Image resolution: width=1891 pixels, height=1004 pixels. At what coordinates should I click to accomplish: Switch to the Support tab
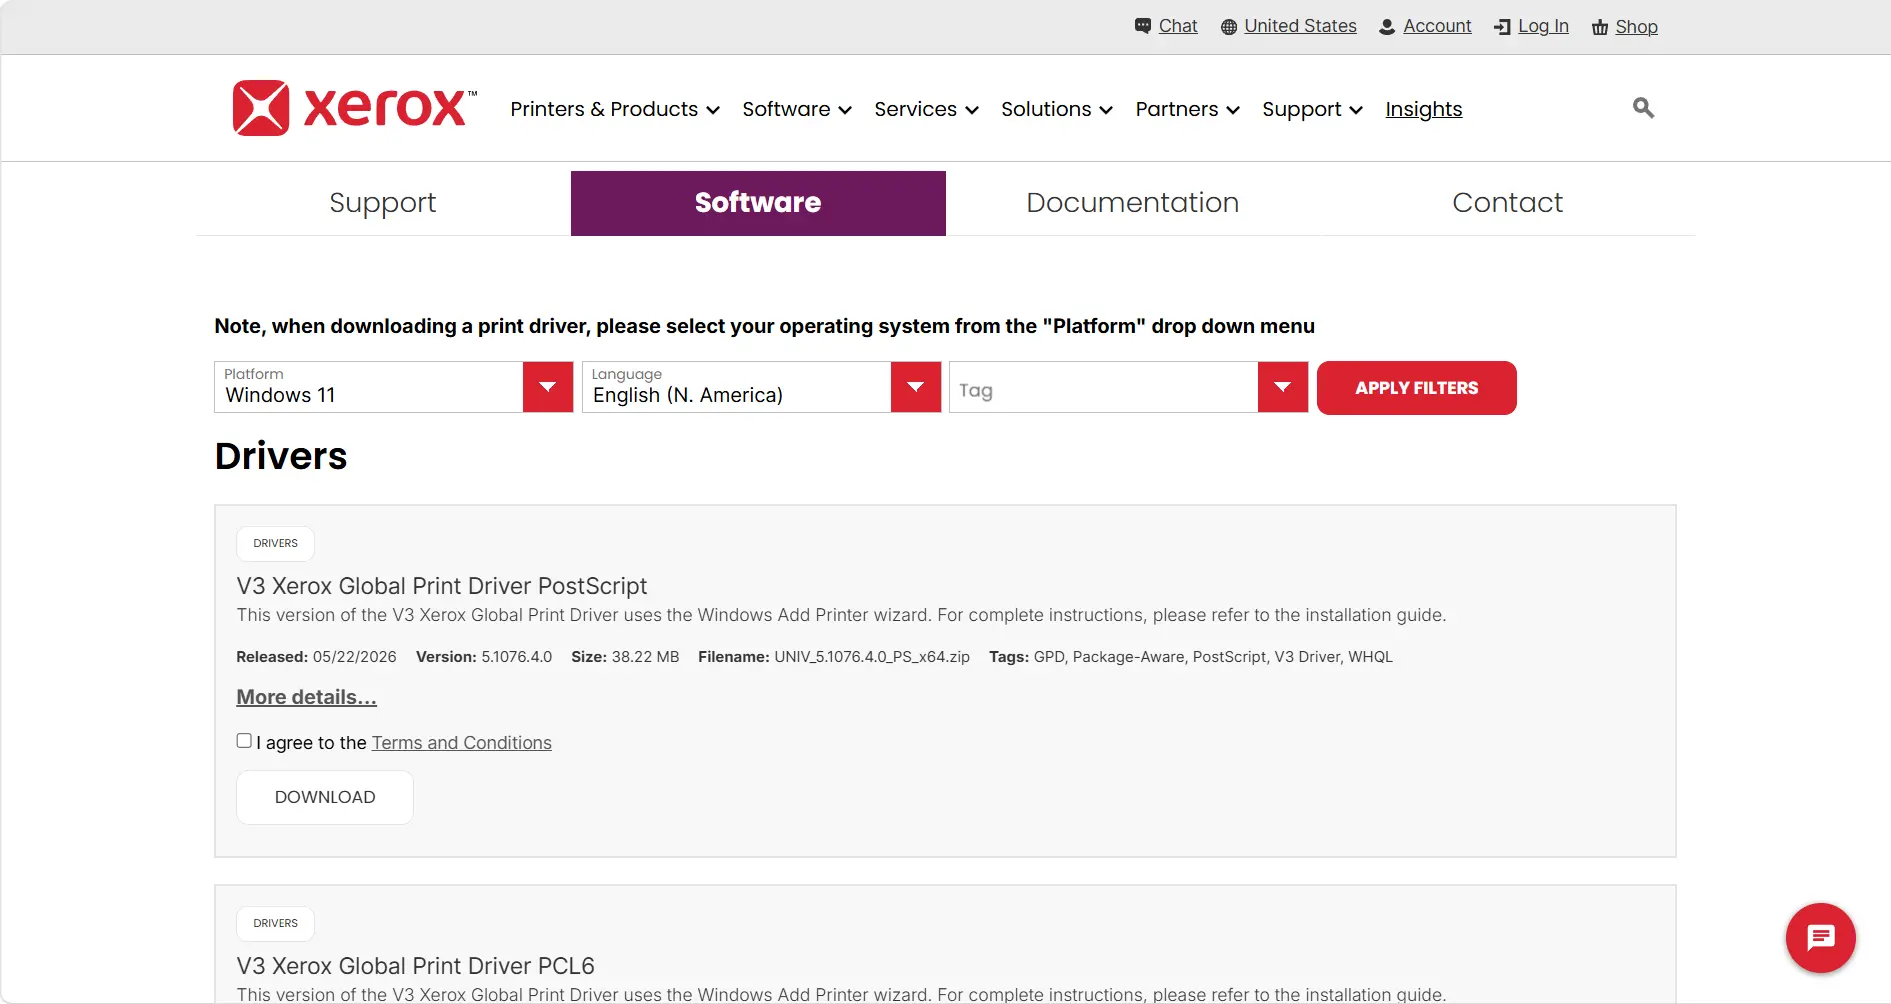pos(383,203)
